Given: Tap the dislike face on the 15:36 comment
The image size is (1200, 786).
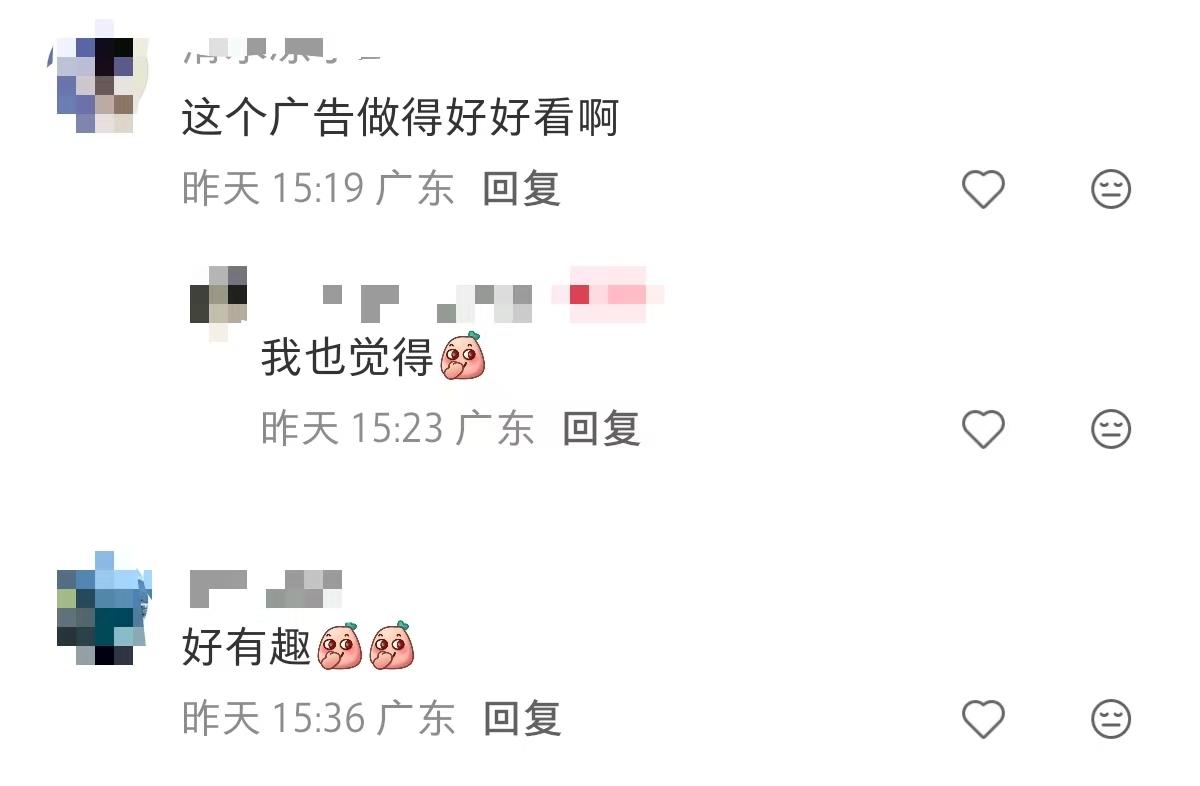Looking at the screenshot, I should (1110, 718).
